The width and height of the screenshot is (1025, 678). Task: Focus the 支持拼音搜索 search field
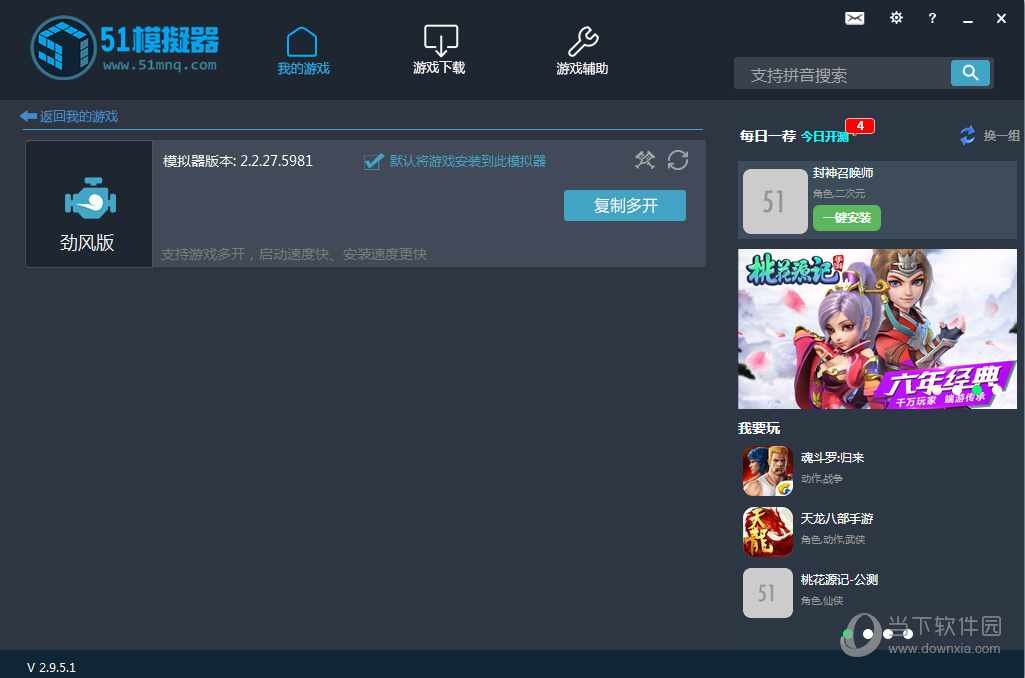click(x=842, y=73)
